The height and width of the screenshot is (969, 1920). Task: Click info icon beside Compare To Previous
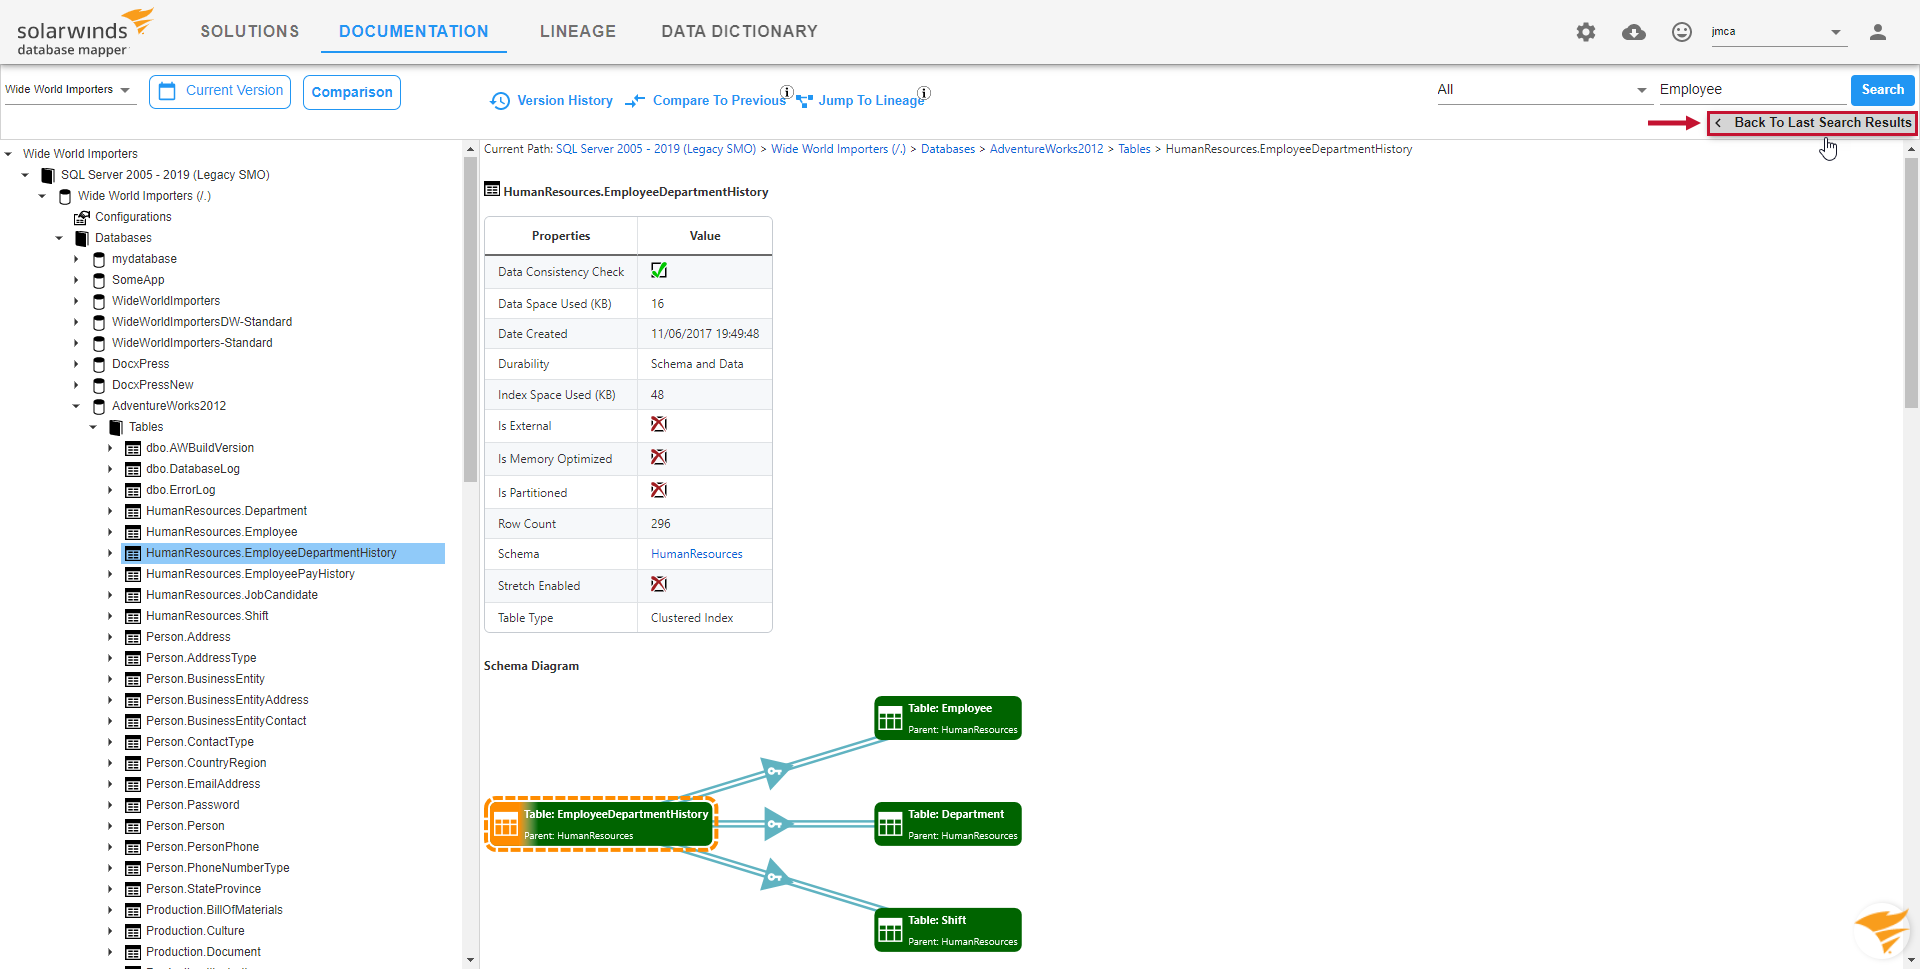[787, 92]
